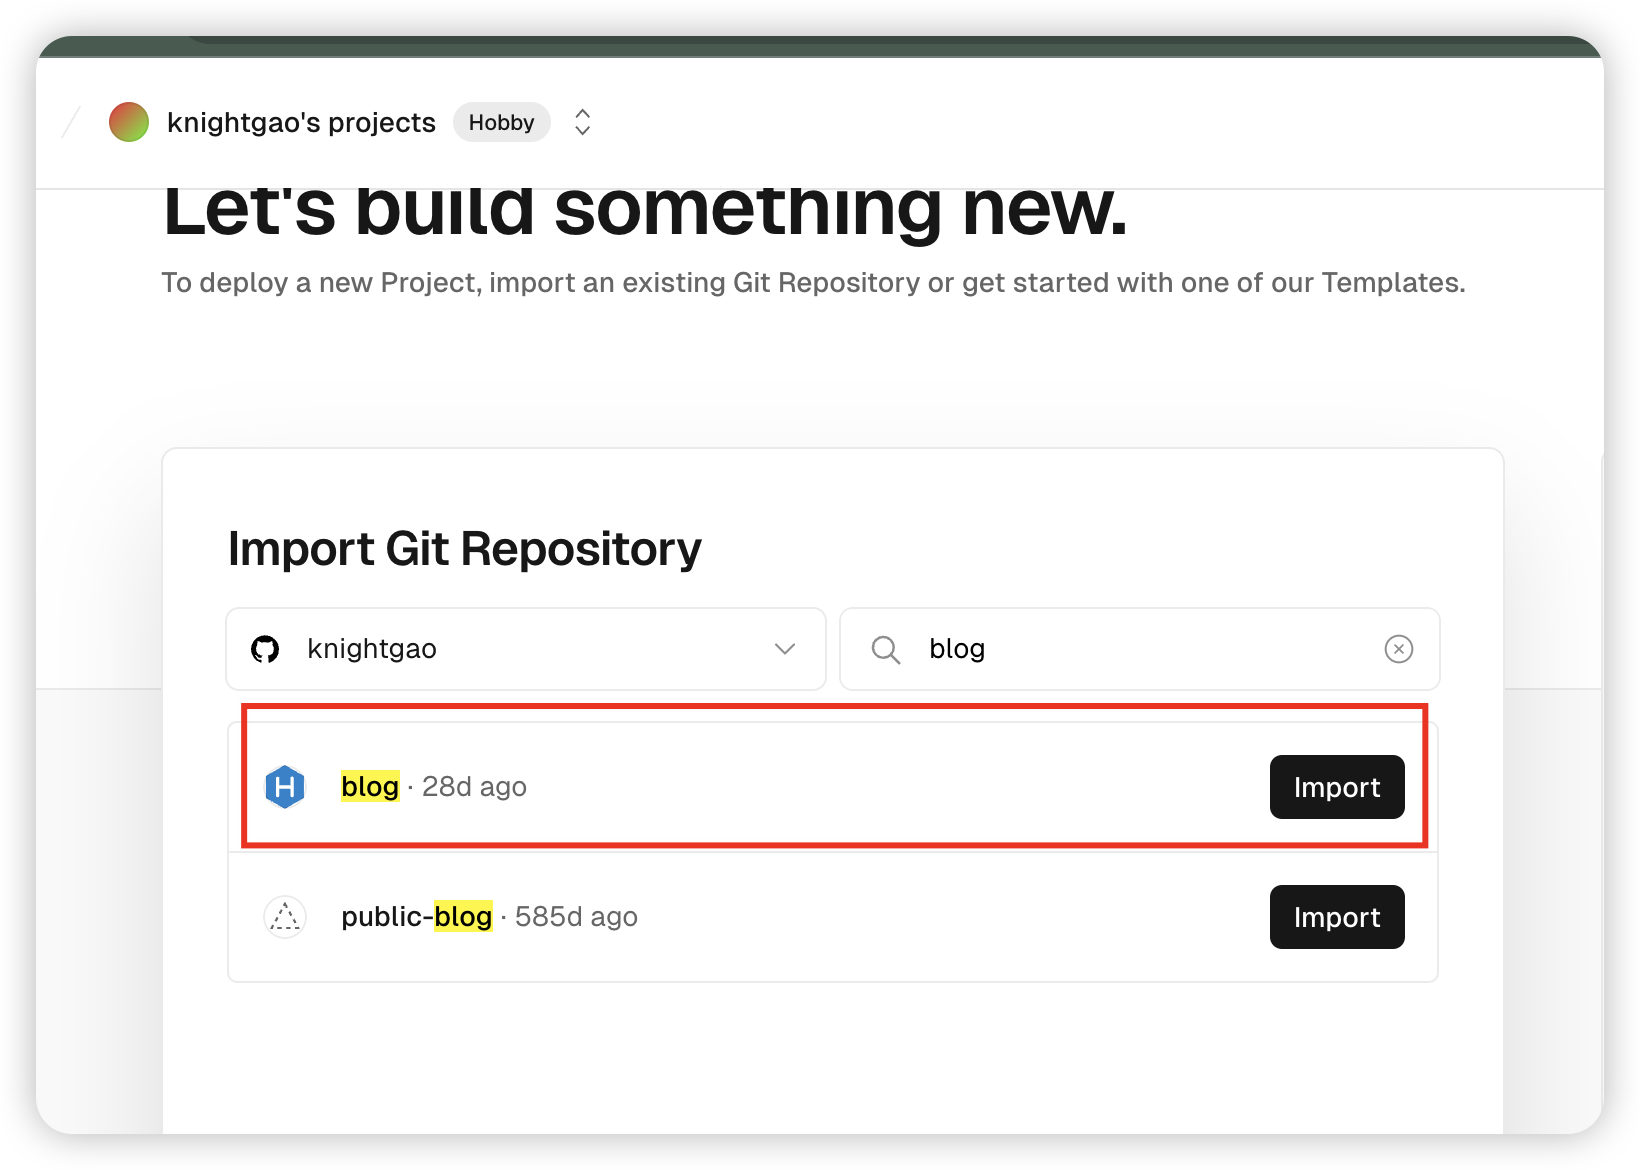Import the blog repository
The width and height of the screenshot is (1640, 1170).
click(1337, 787)
